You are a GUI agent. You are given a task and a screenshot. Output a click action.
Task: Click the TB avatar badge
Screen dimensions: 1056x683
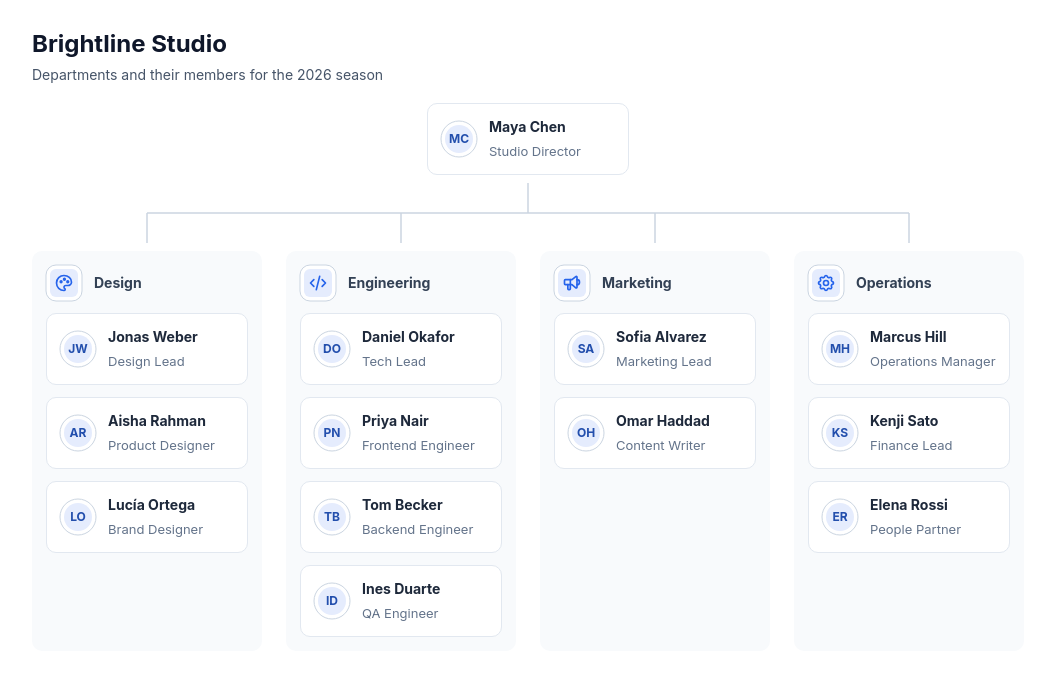(332, 517)
